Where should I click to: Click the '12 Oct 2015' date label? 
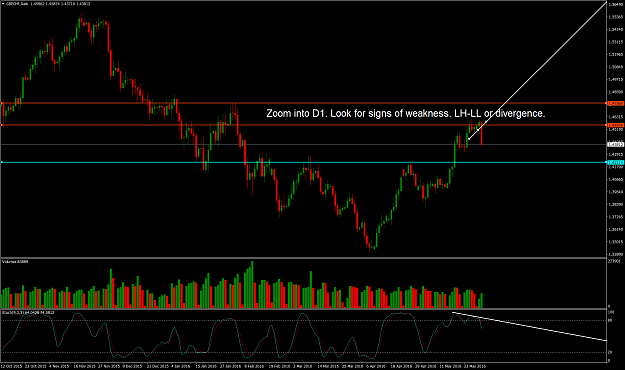[x=12, y=366]
